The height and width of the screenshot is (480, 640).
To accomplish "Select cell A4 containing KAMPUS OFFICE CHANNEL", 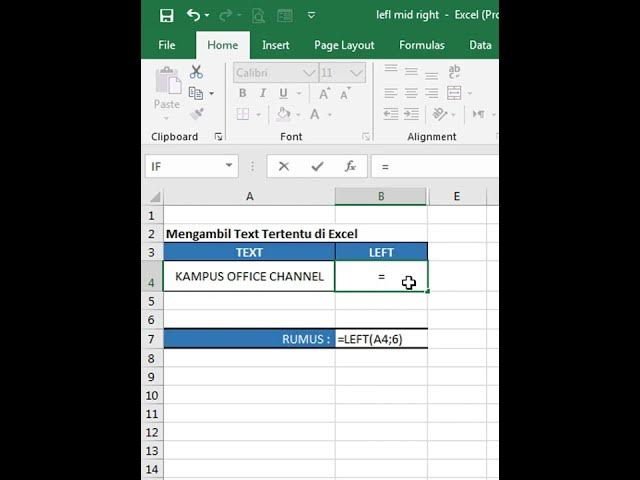I will tap(249, 276).
